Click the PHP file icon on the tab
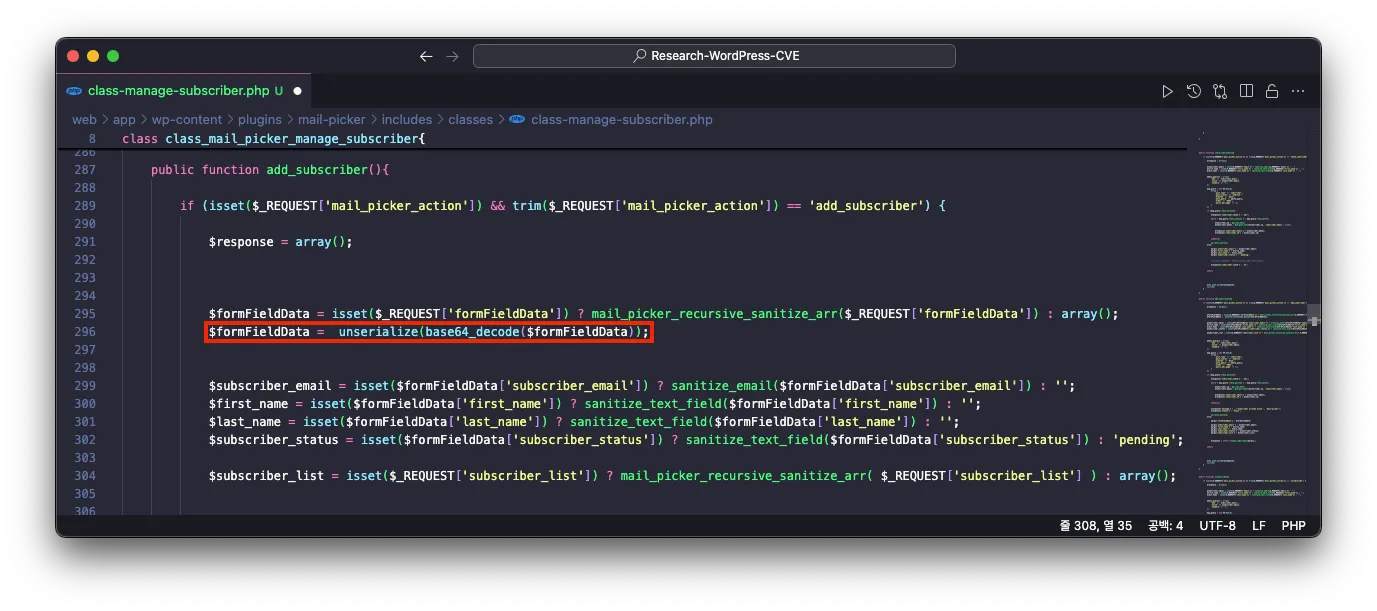The image size is (1377, 611). click(74, 91)
